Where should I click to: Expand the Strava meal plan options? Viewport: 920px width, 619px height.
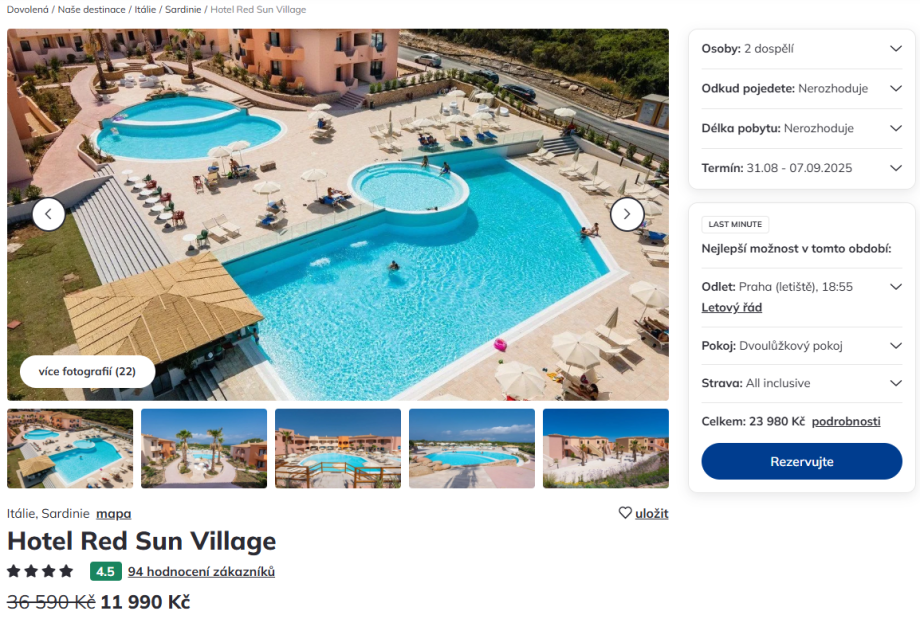point(801,383)
